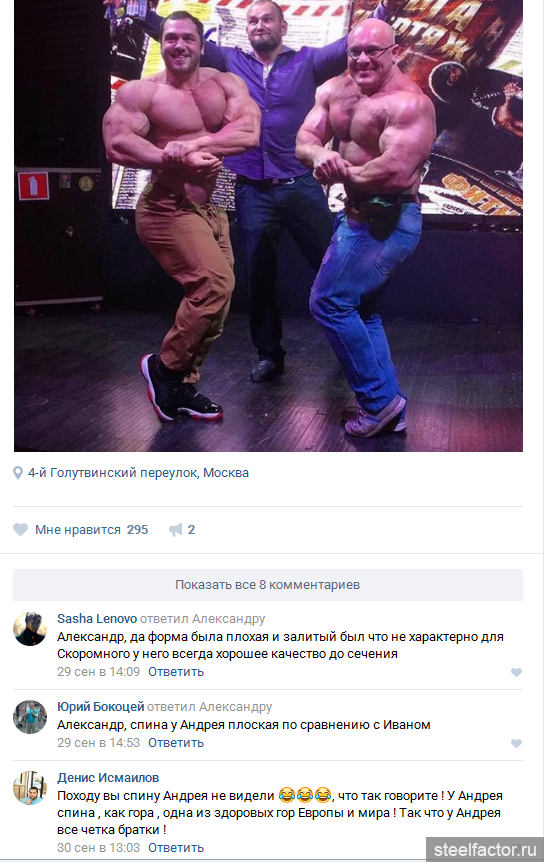Reply to Sasha Lenovo's comment

pyautogui.click(x=176, y=672)
